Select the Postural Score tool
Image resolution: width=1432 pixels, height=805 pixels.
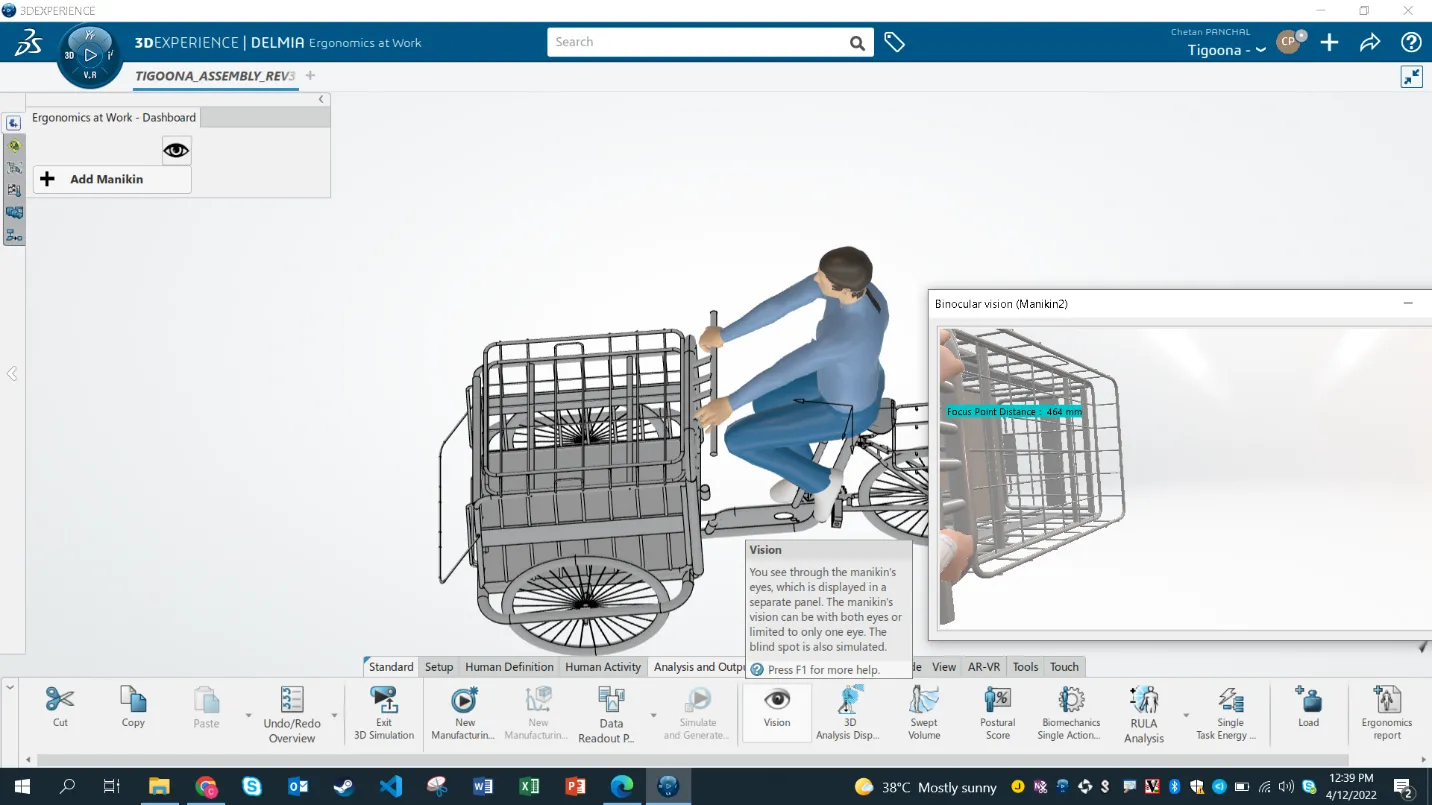[997, 710]
